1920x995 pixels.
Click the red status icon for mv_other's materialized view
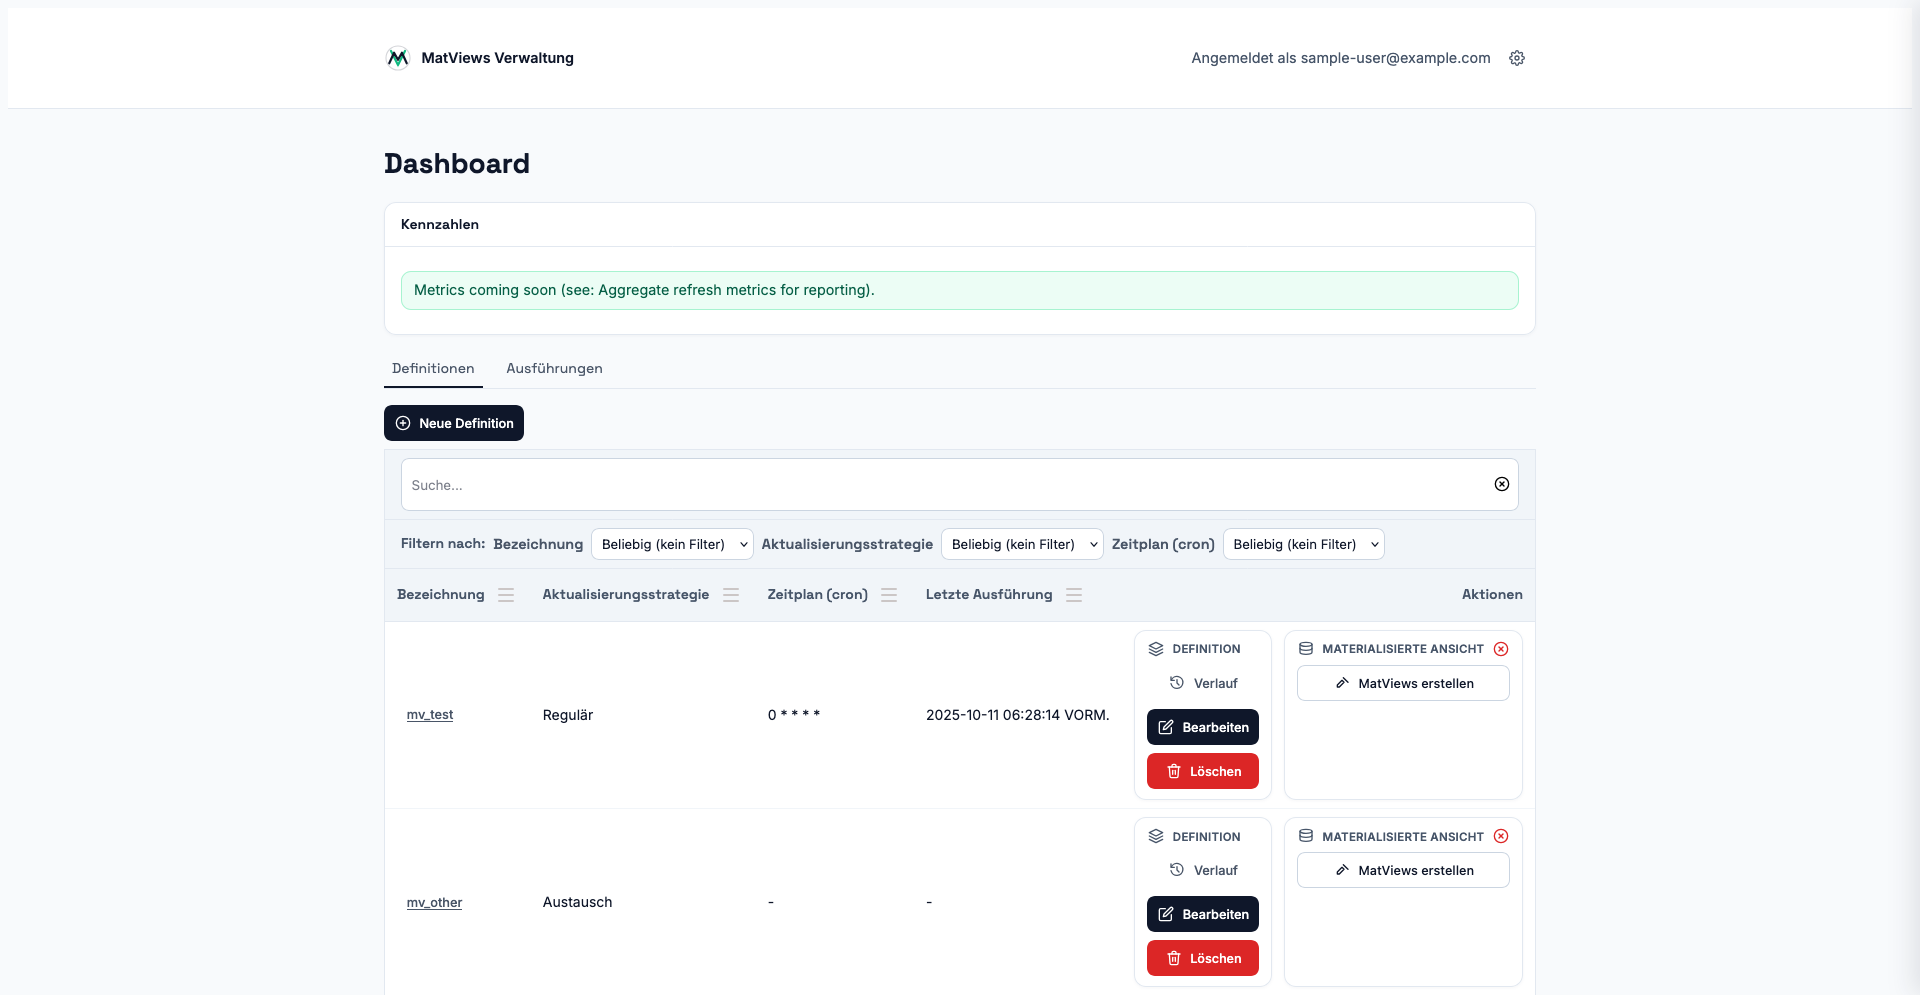(x=1500, y=836)
